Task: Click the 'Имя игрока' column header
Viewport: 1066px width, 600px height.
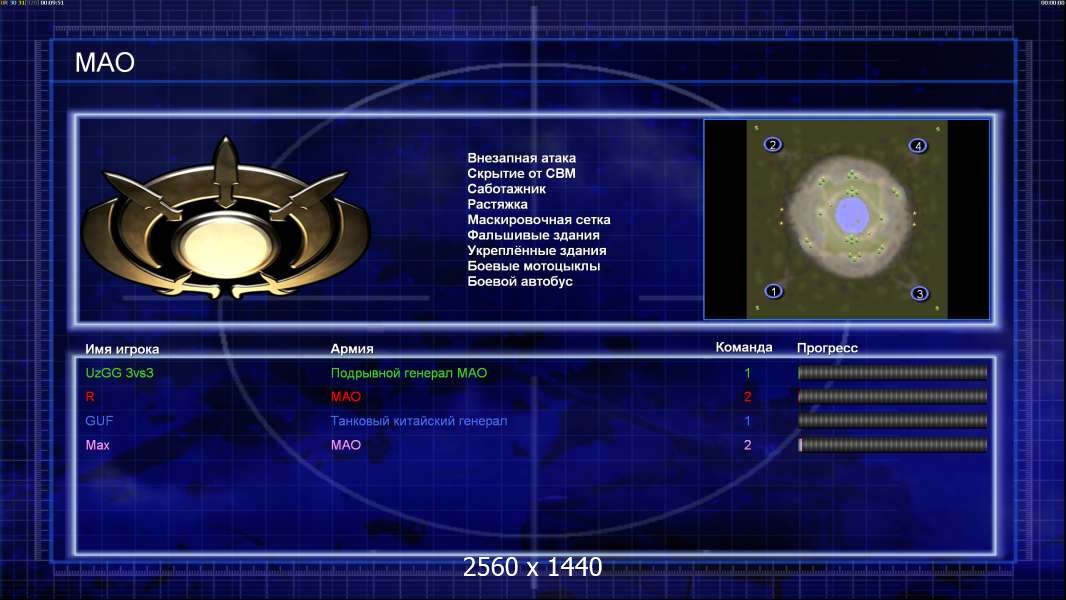Action: pos(122,349)
